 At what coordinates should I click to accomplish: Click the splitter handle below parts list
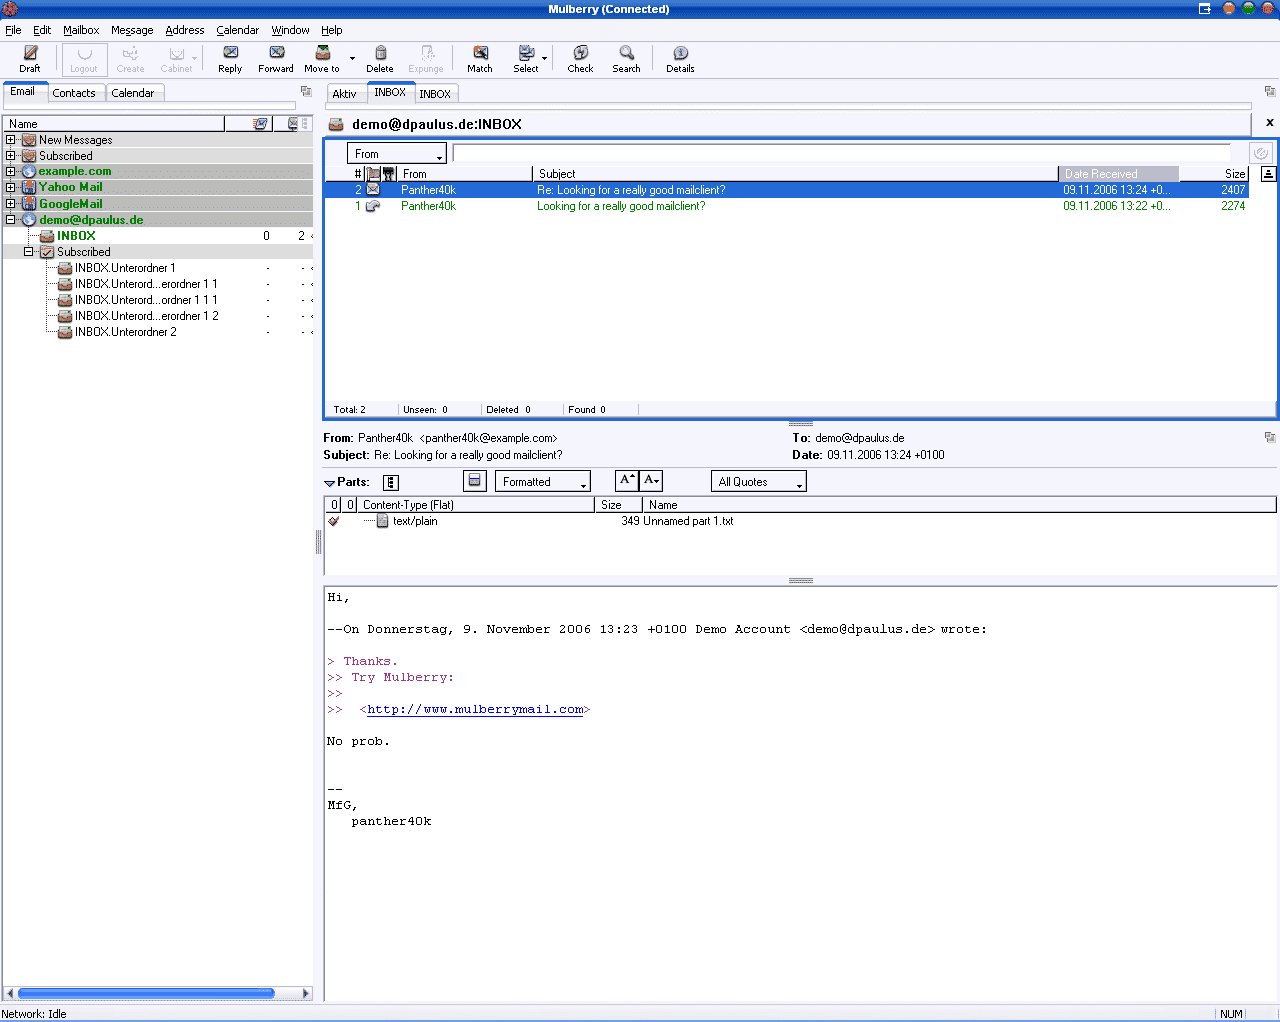point(800,580)
